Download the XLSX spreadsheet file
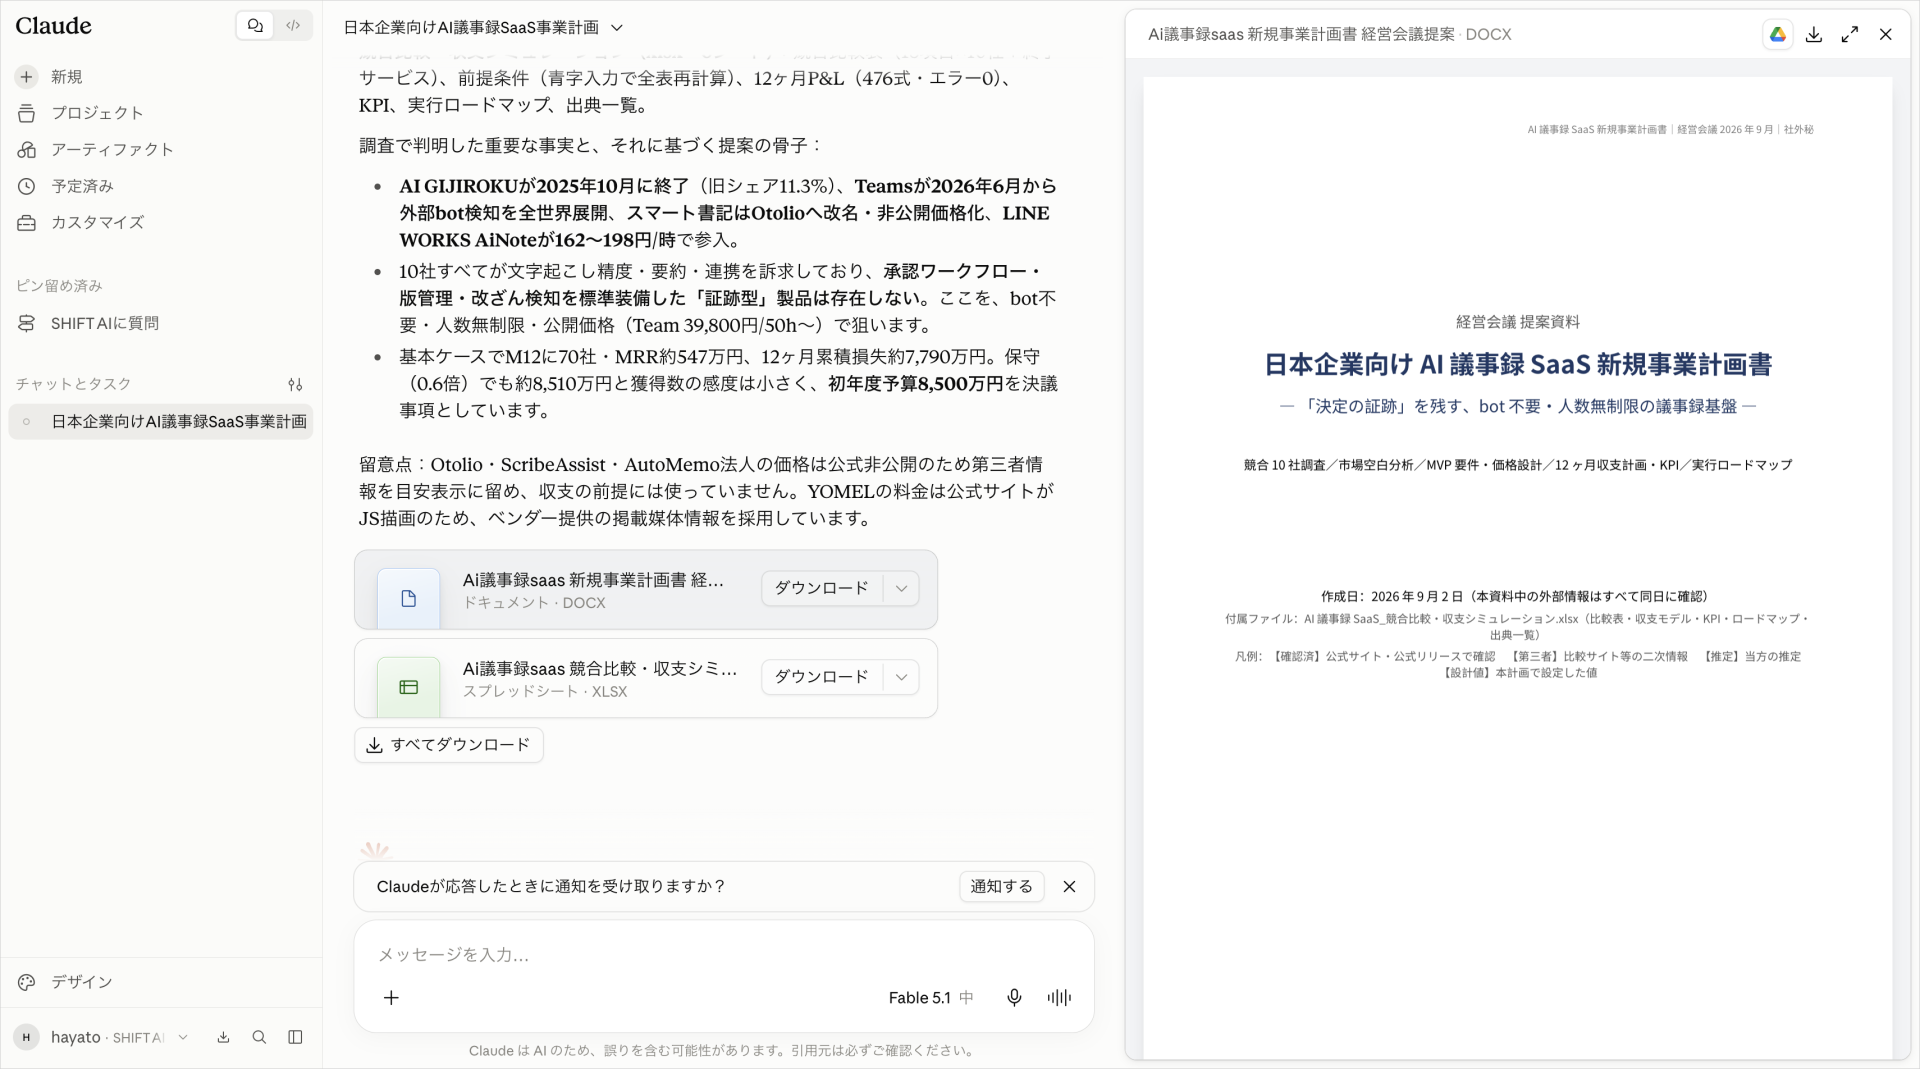Viewport: 1920px width, 1069px height. click(822, 677)
